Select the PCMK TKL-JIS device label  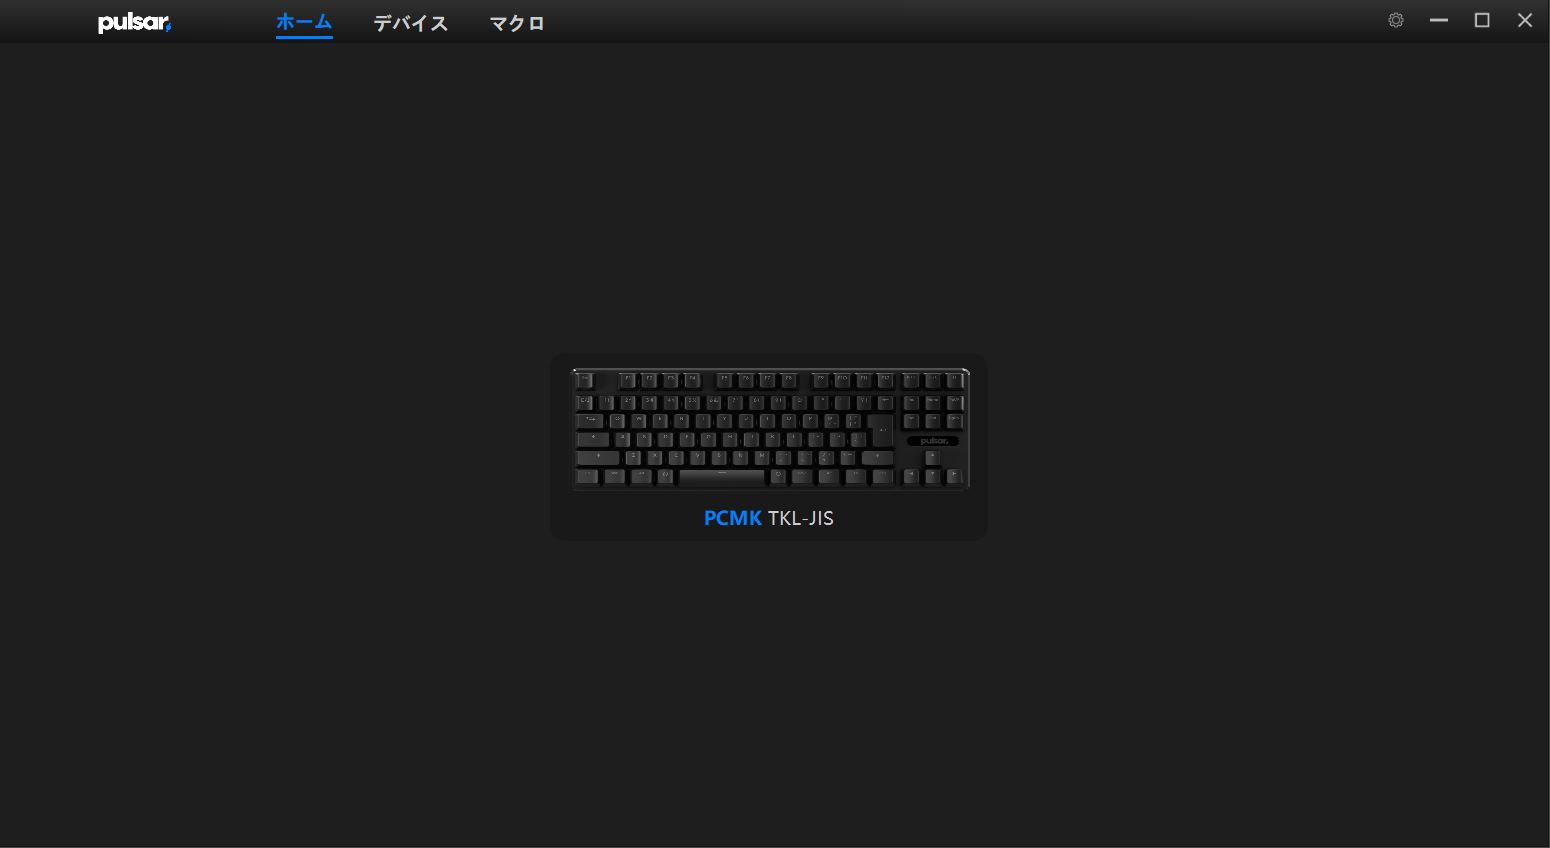(768, 518)
